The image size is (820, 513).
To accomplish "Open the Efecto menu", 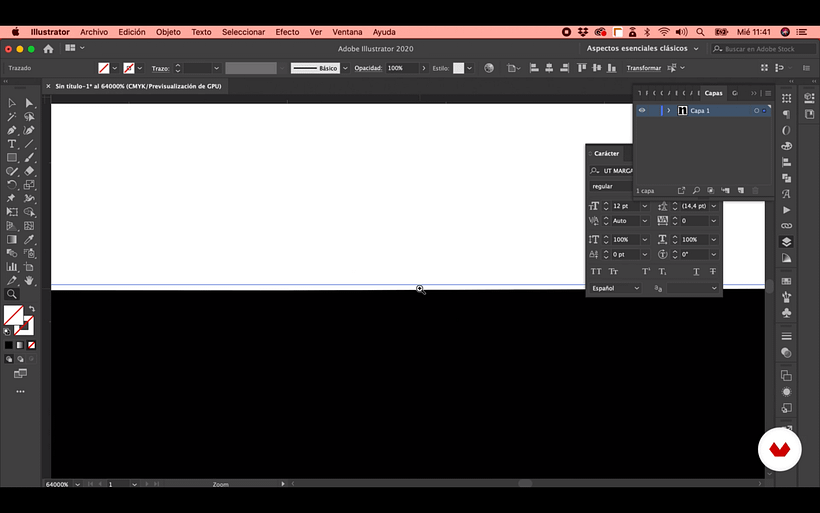I will pos(287,32).
